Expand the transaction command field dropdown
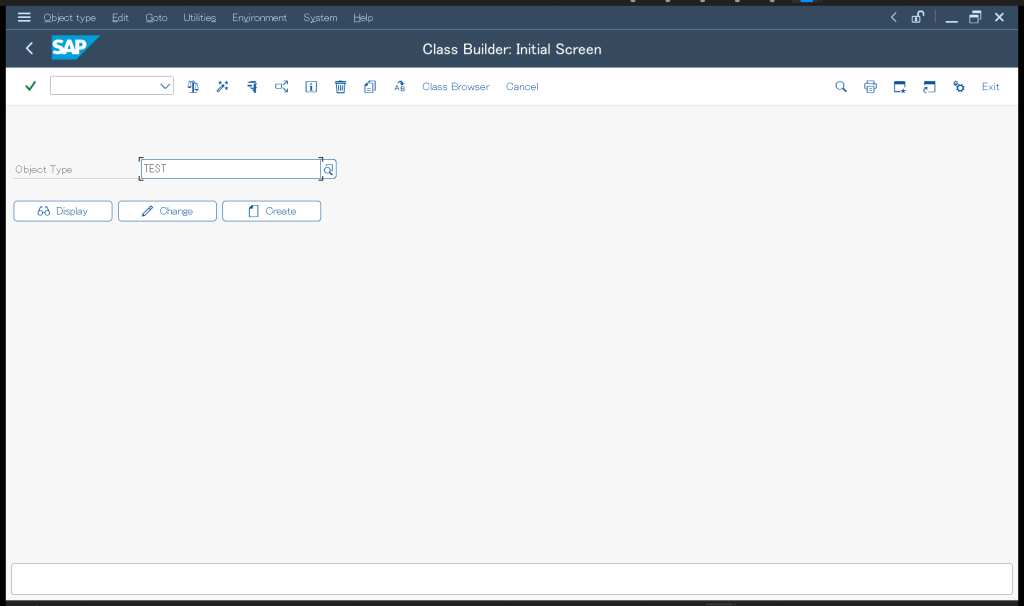This screenshot has width=1024, height=606. point(166,87)
